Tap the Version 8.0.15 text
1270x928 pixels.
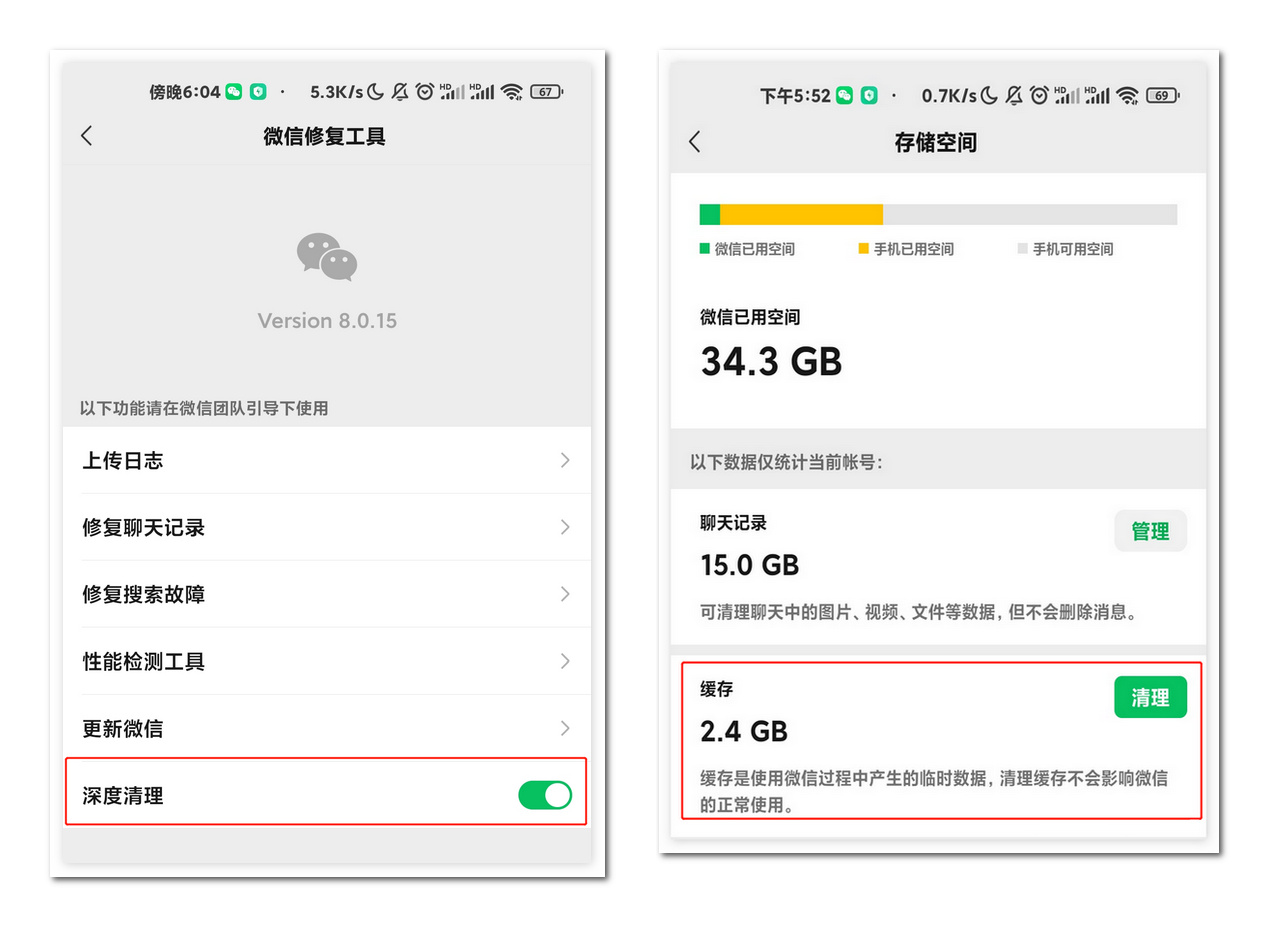tap(327, 321)
